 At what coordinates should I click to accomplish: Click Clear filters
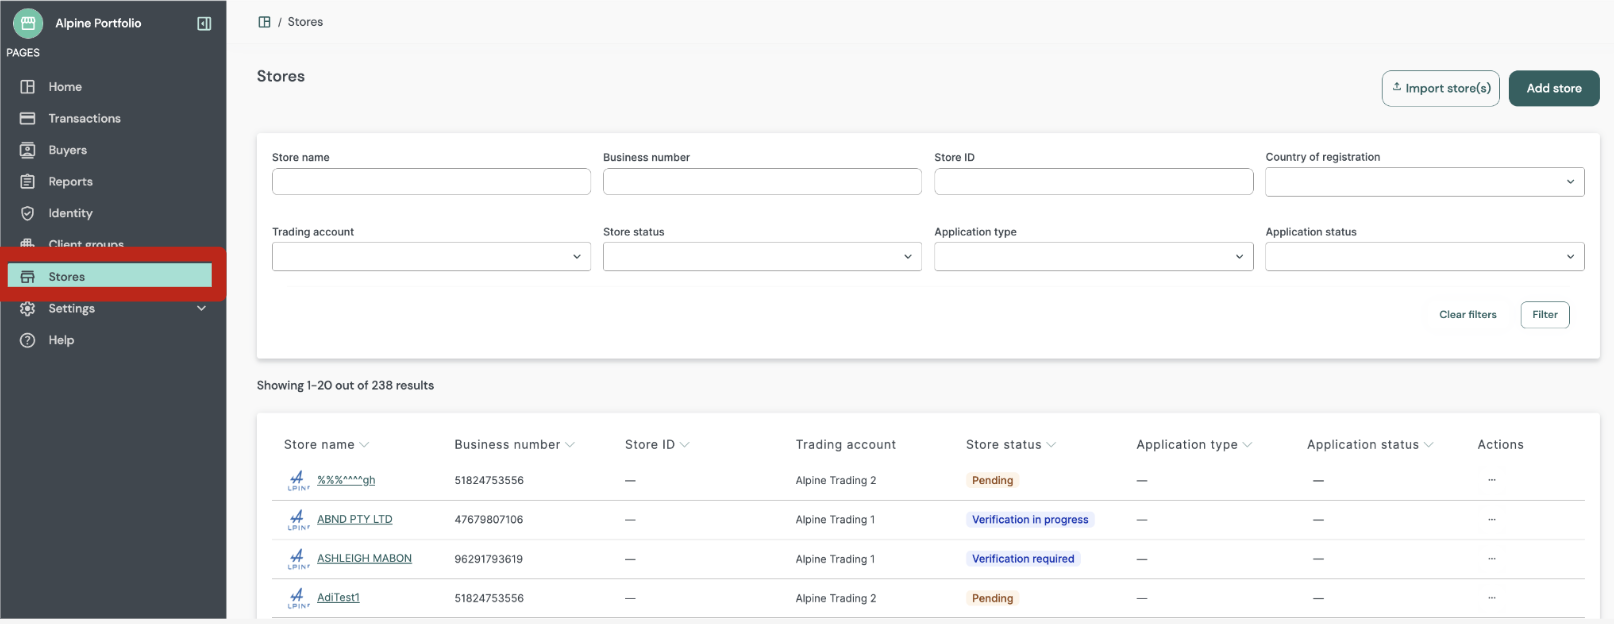tap(1467, 315)
